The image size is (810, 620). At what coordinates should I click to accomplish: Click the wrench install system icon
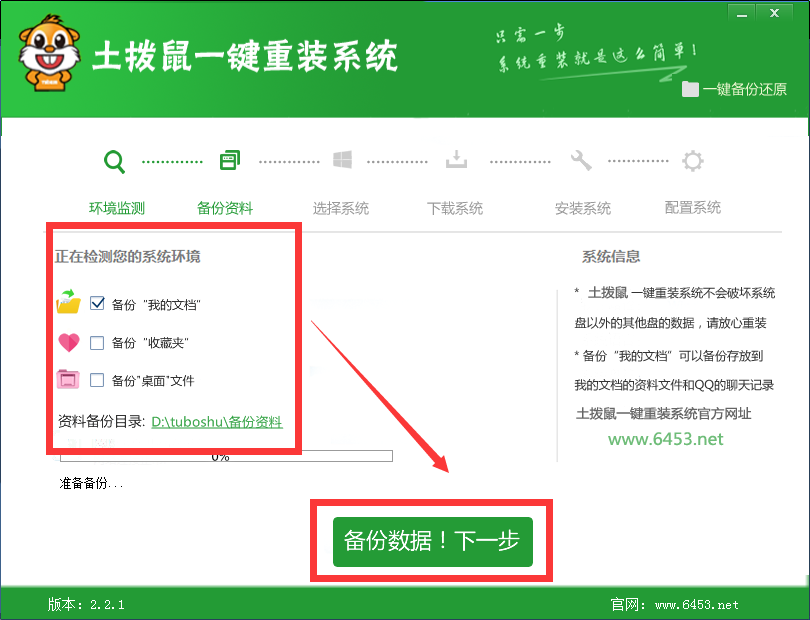(580, 160)
